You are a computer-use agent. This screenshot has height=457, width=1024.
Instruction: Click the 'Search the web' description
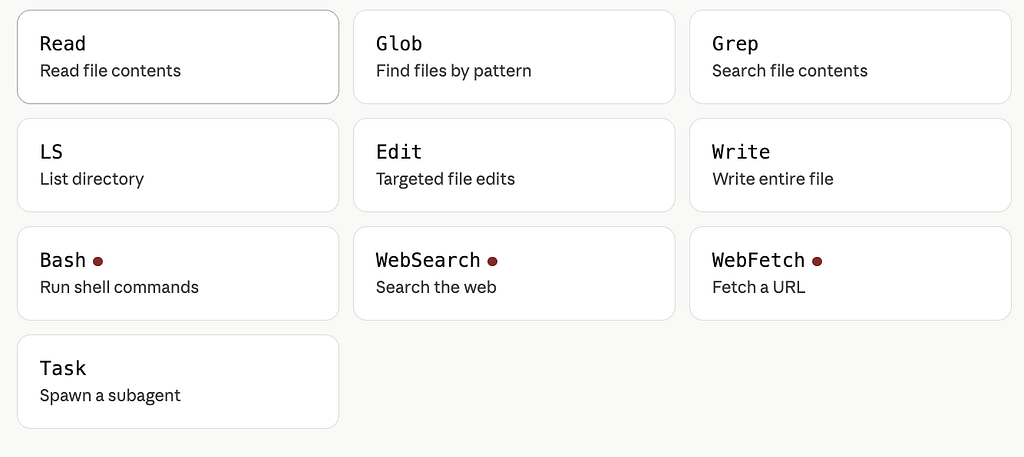tap(436, 287)
